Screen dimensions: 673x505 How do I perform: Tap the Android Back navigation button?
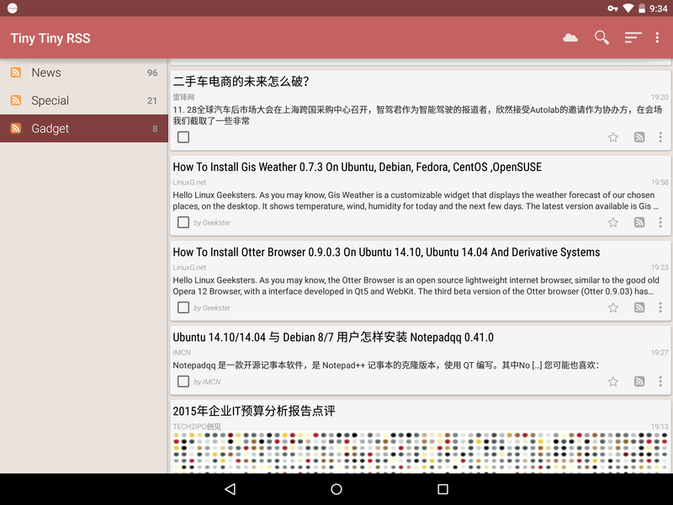tap(230, 489)
